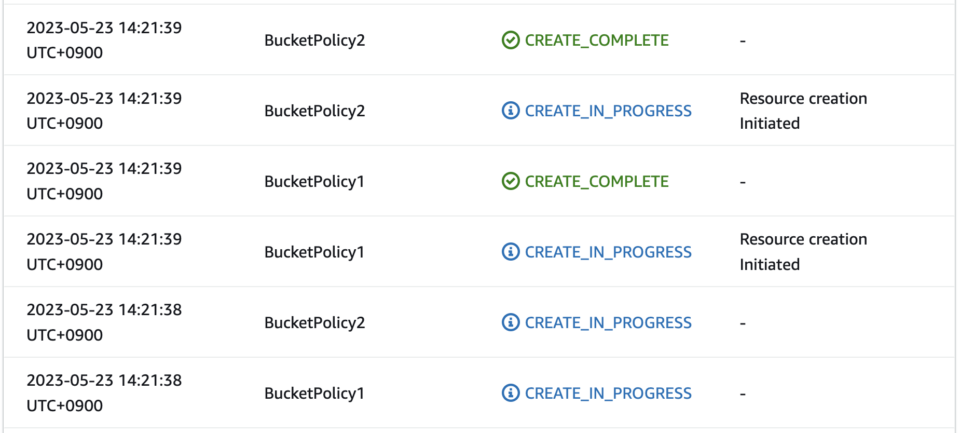The width and height of the screenshot is (960, 433).
Task: Select the BucketPolicy2 name in the 14:21:38 row
Action: [x=315, y=322]
